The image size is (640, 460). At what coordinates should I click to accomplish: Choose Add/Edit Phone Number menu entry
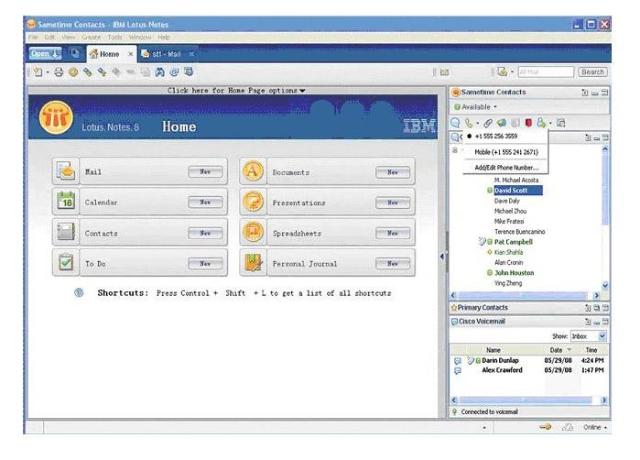click(x=506, y=167)
